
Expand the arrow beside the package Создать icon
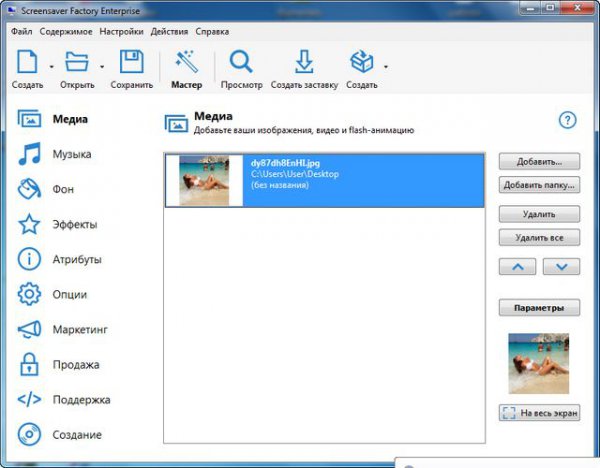pos(386,67)
